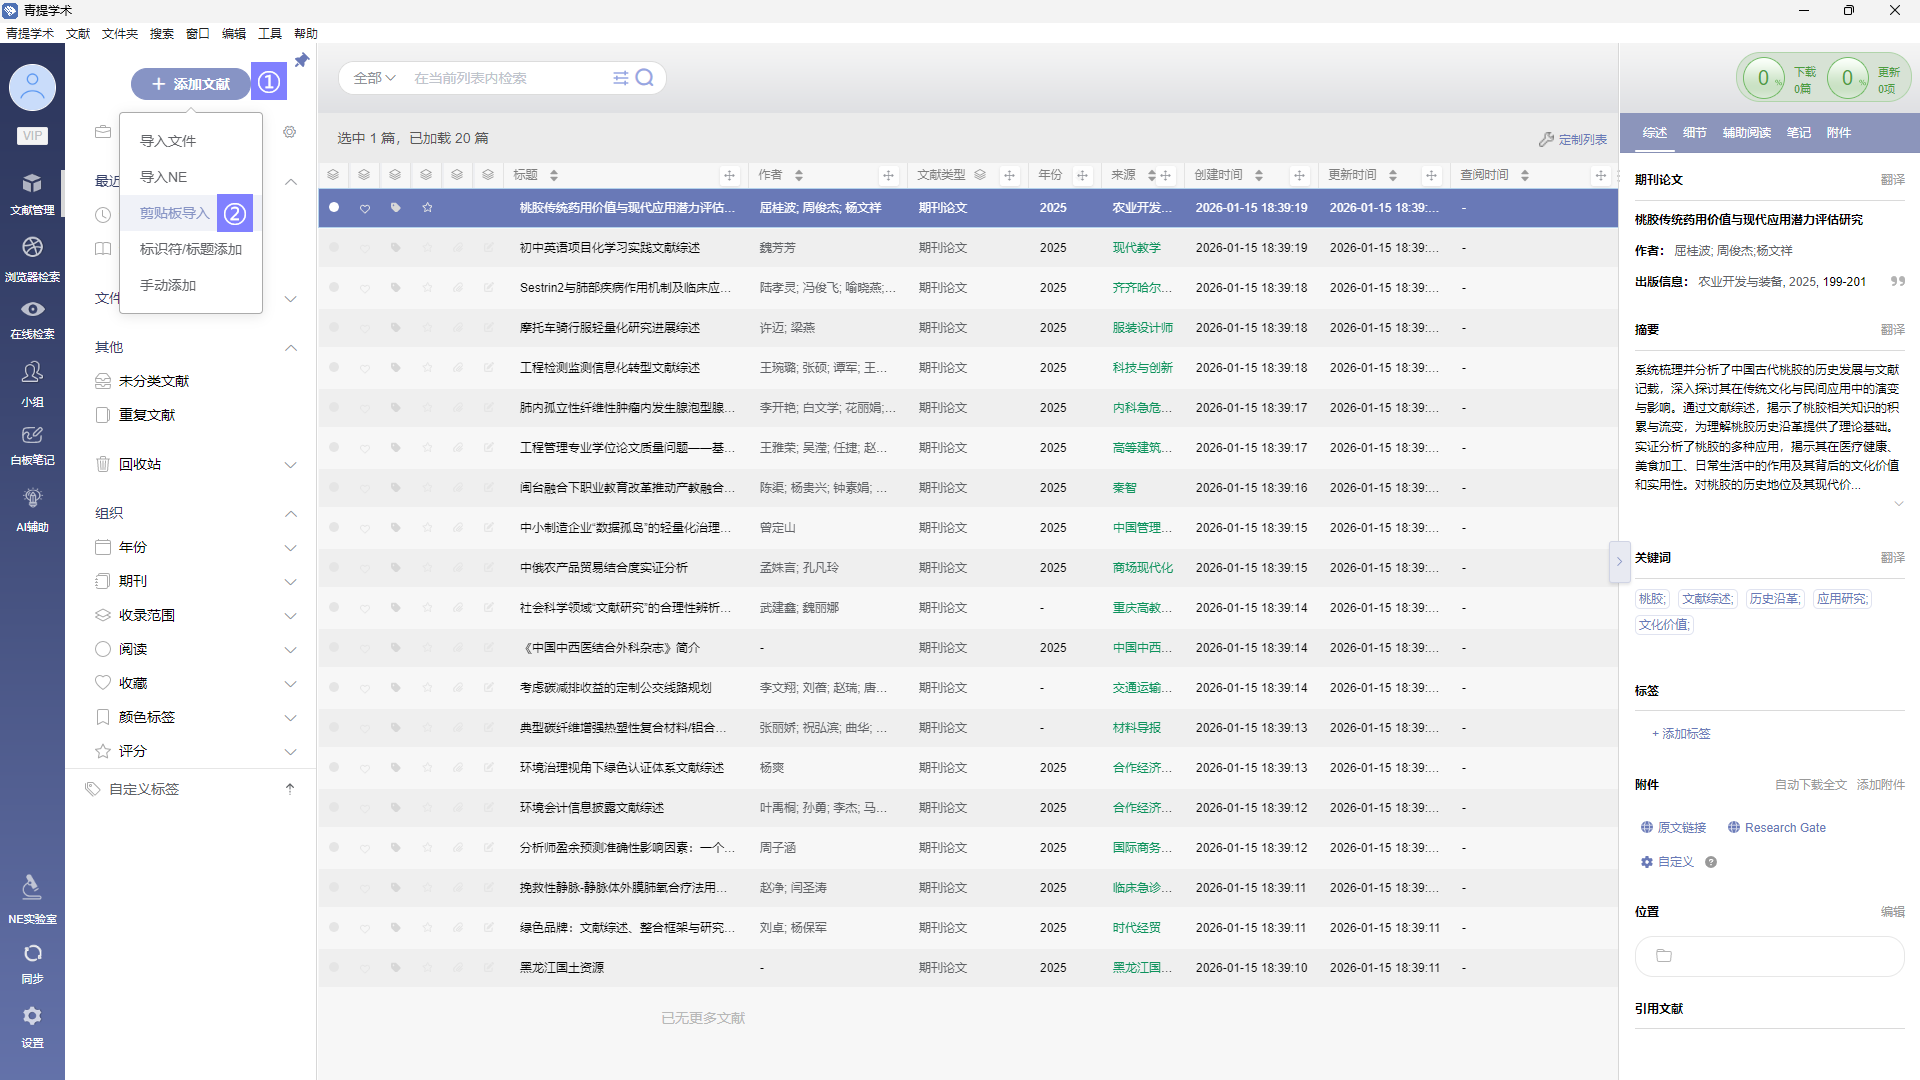
Task: Click the 添加文献 button
Action: coord(191,84)
